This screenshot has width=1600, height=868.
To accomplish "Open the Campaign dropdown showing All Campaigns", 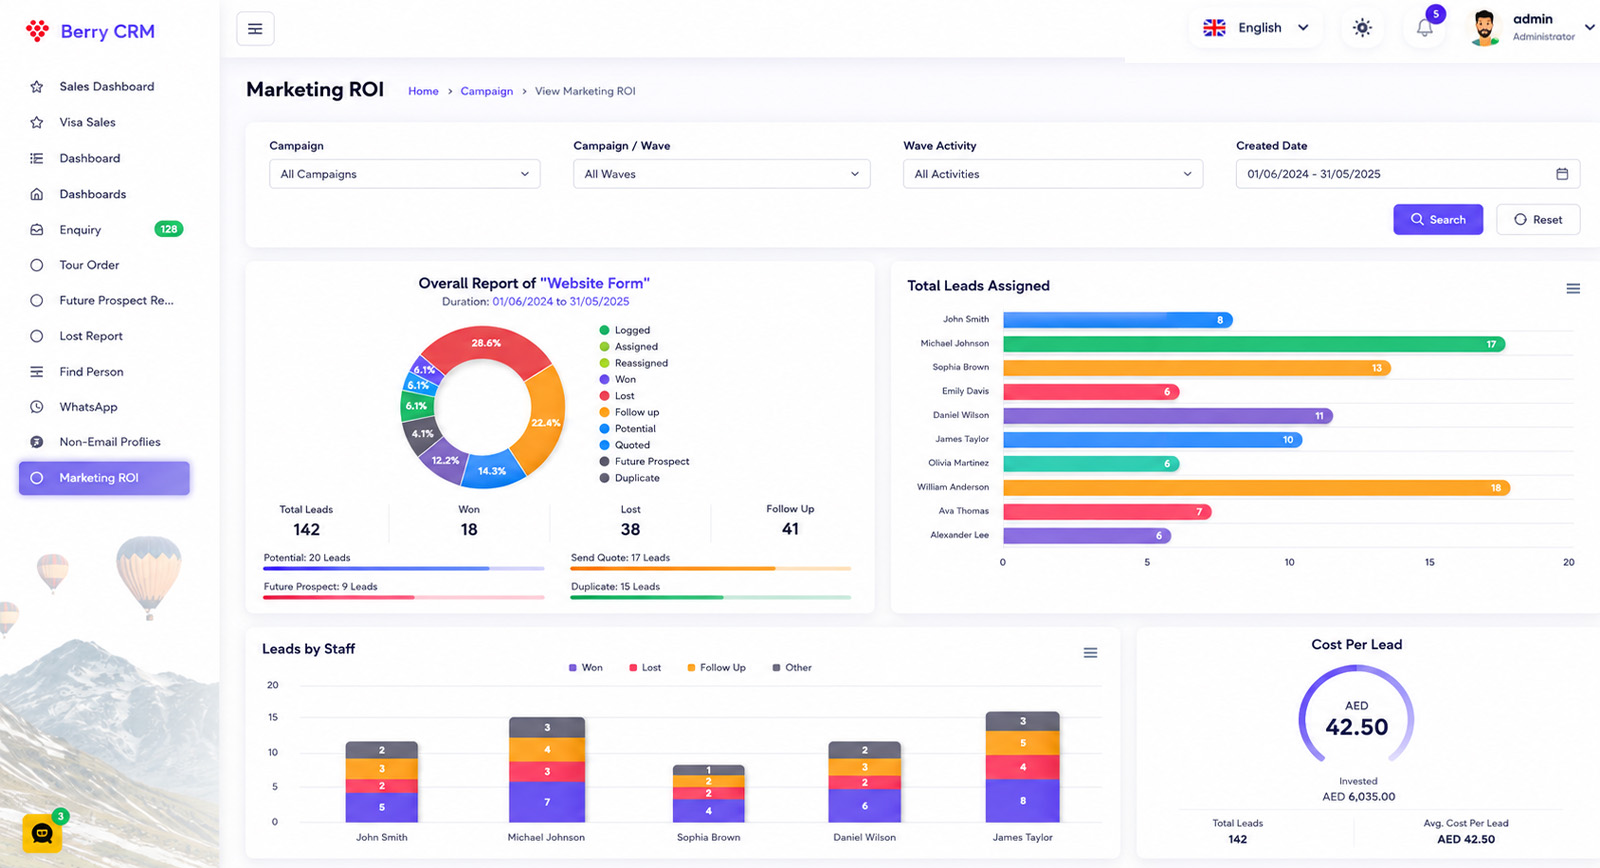I will click(x=404, y=174).
